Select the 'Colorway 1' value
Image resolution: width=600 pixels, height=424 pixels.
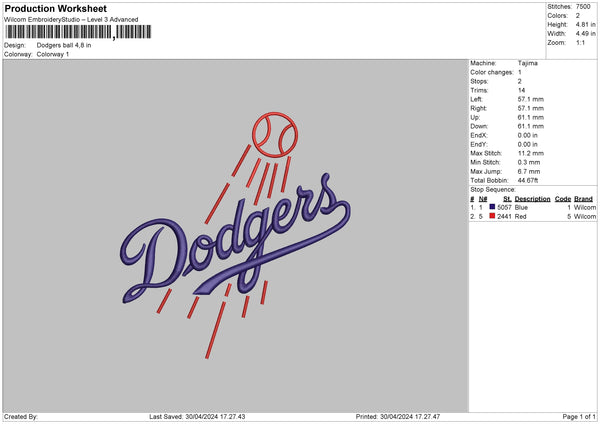(53, 54)
